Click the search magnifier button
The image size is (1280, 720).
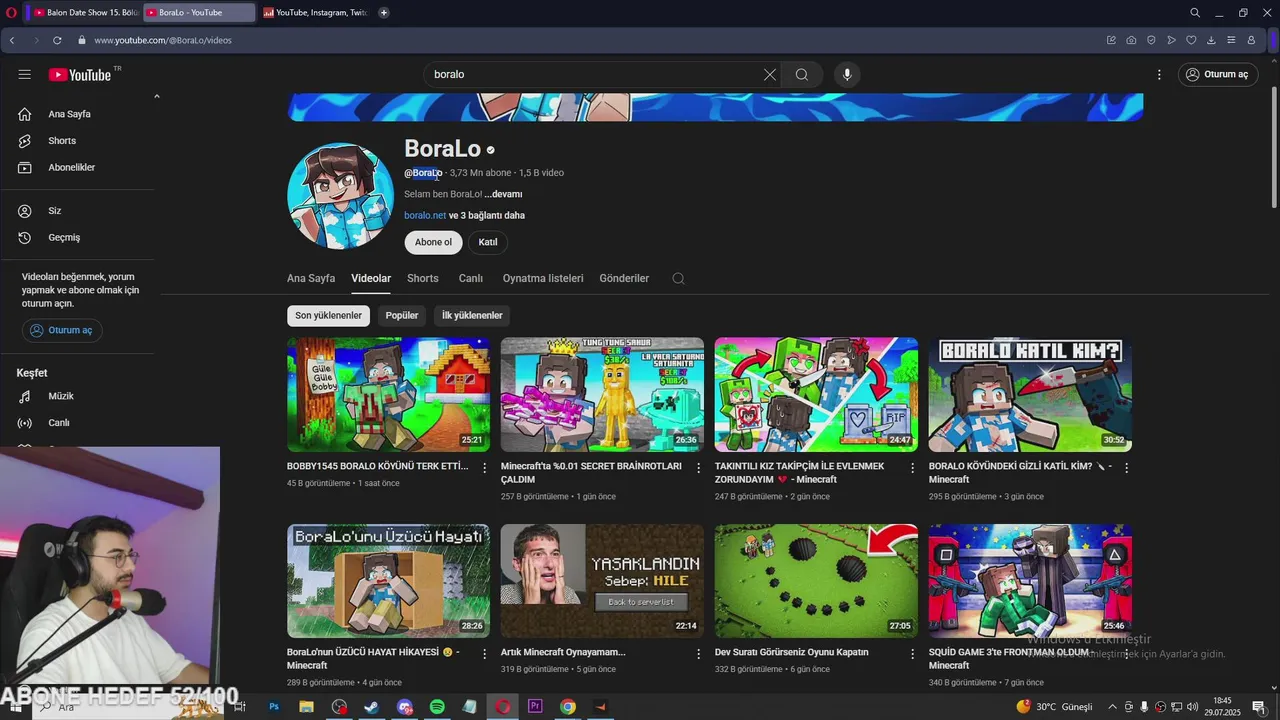tap(802, 74)
